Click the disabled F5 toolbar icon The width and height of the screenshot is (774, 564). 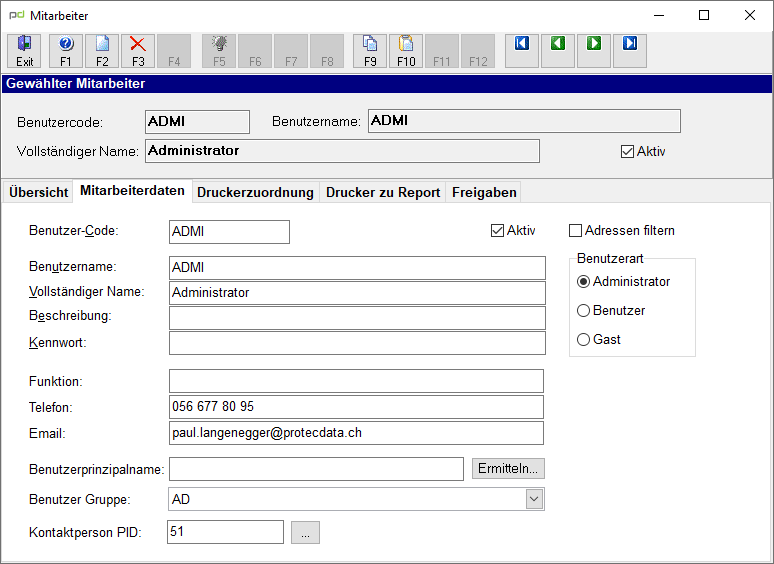[219, 51]
